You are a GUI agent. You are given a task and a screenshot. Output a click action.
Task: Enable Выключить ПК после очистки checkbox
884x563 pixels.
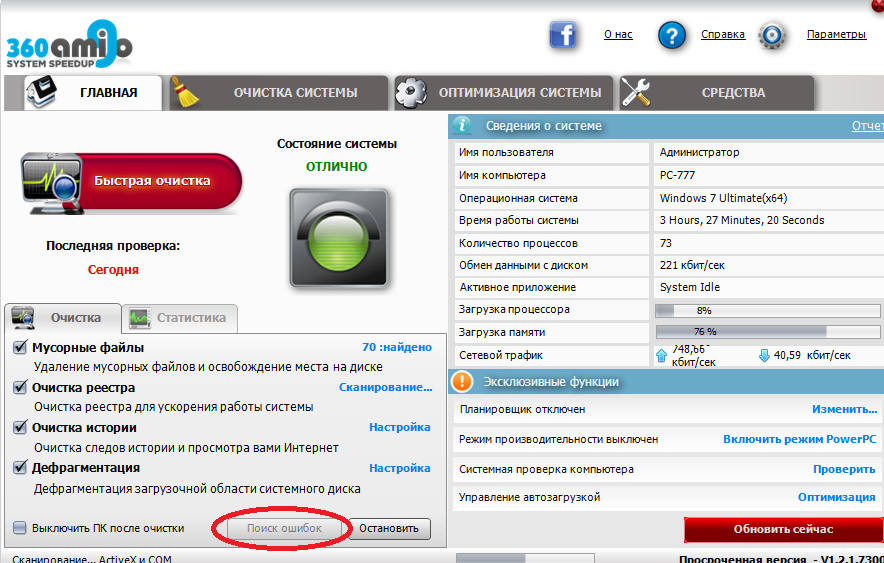pyautogui.click(x=20, y=528)
